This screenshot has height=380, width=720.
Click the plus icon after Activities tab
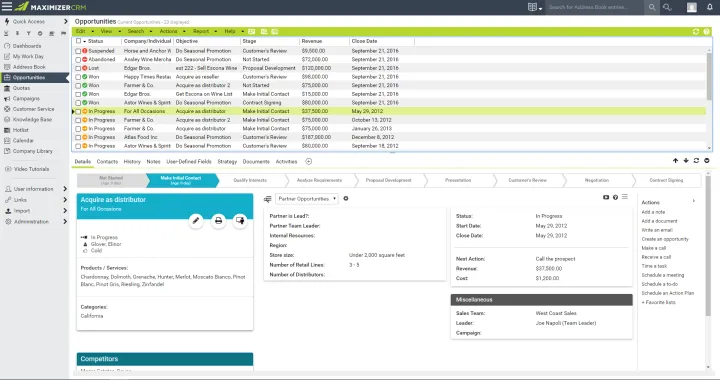click(x=309, y=162)
